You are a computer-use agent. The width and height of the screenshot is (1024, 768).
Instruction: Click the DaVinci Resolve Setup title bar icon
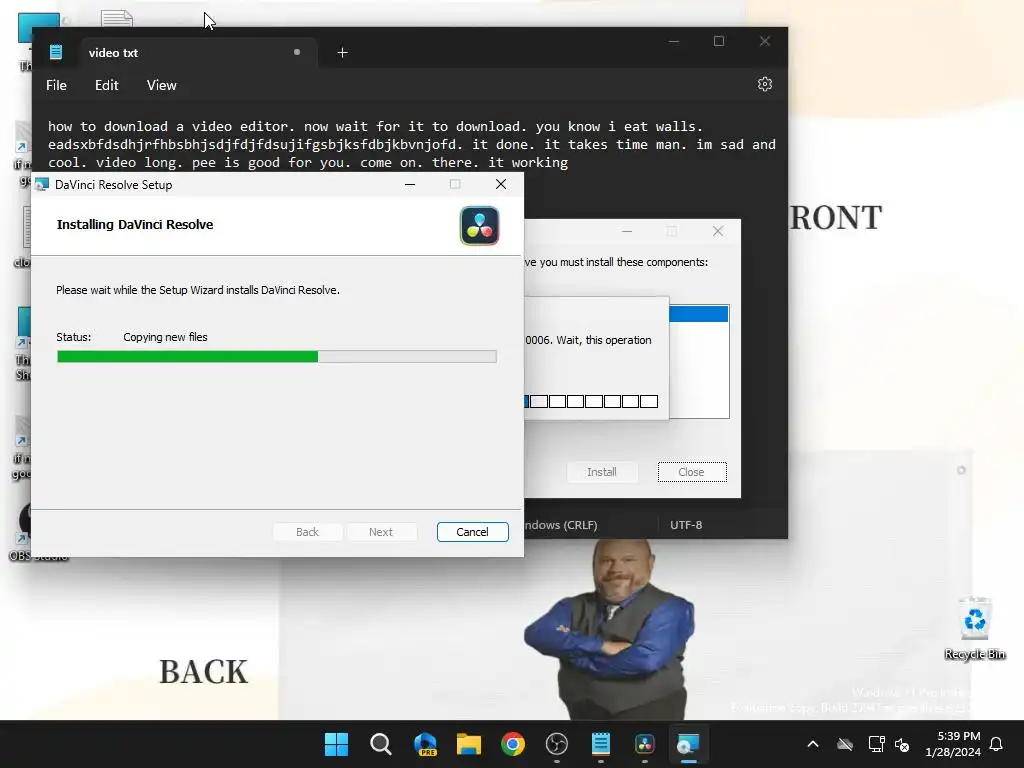[42, 185]
